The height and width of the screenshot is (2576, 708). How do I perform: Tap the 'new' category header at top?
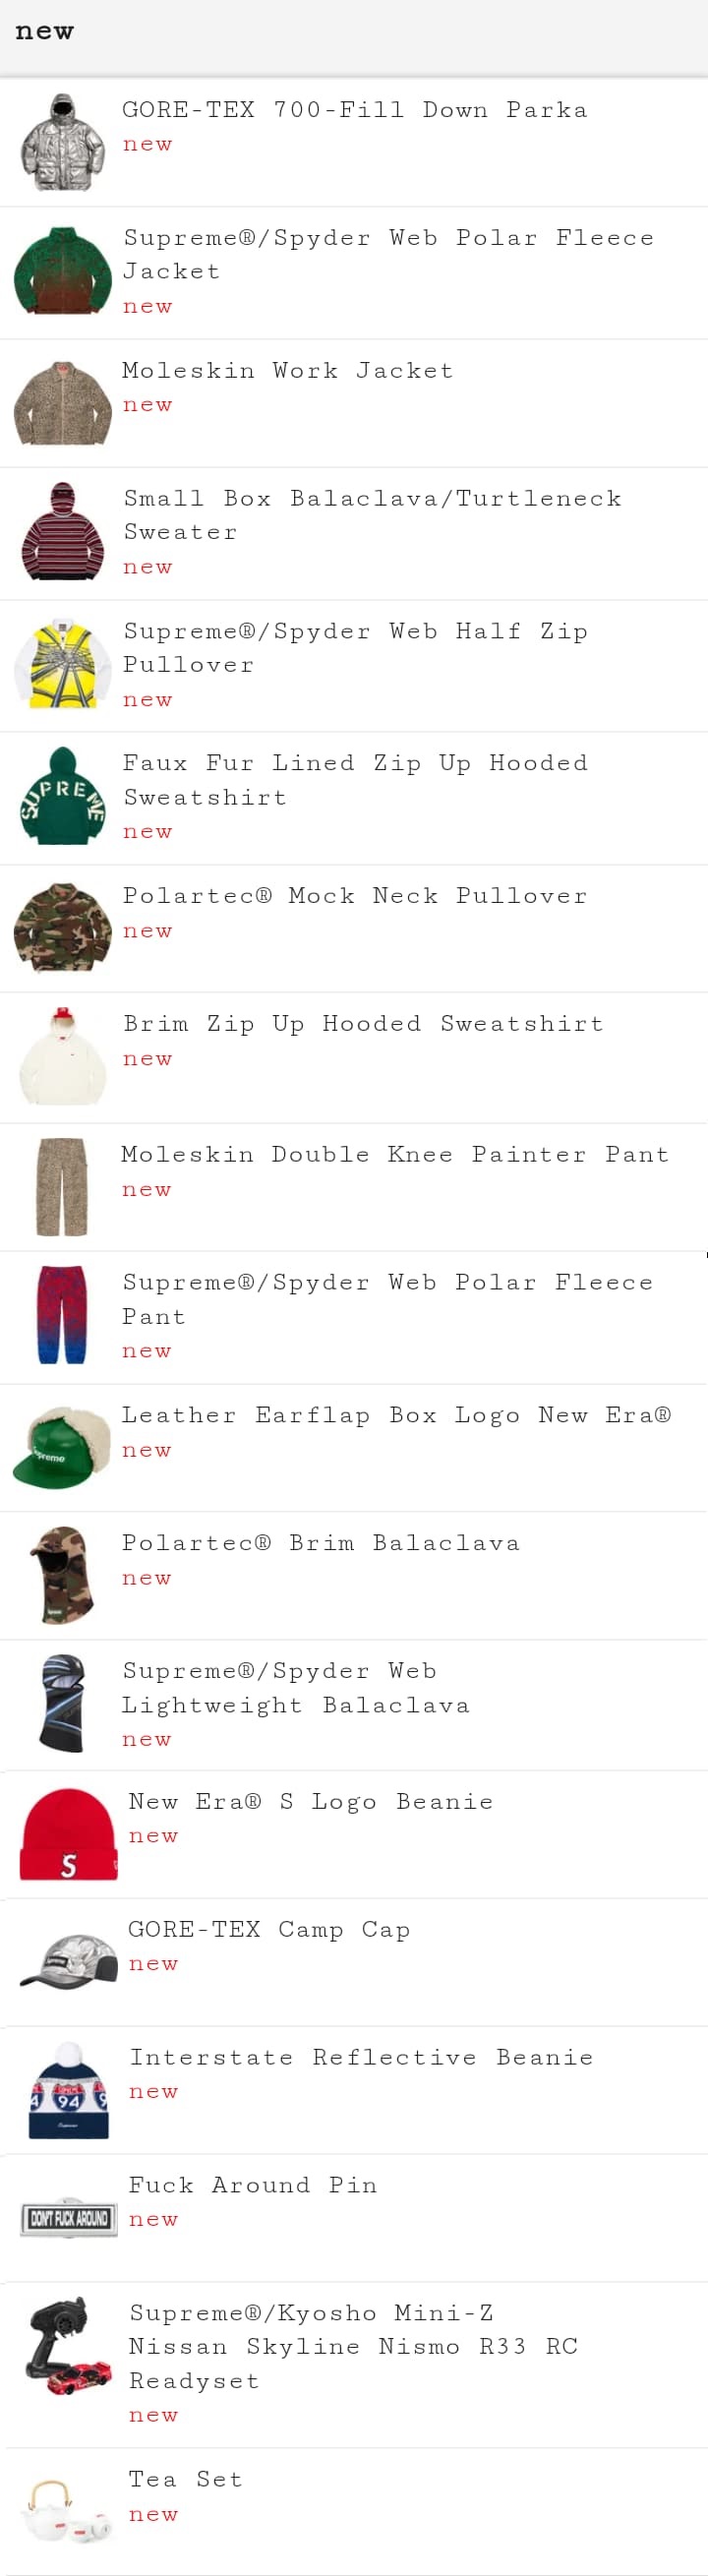coord(45,32)
